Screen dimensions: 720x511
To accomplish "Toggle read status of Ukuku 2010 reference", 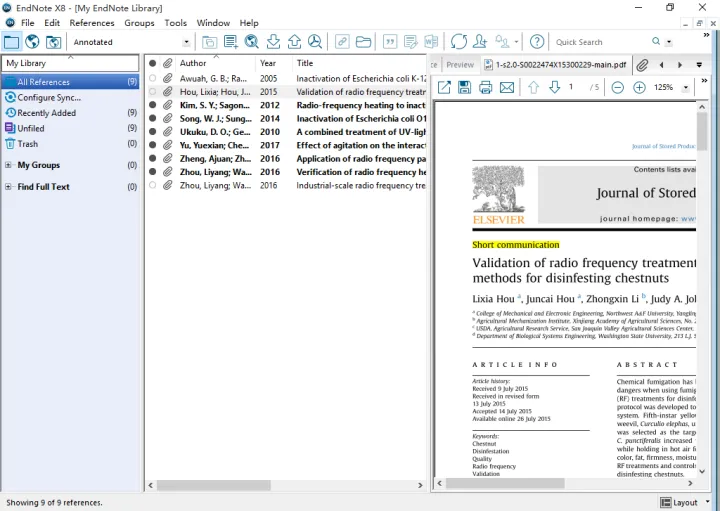I will point(152,132).
